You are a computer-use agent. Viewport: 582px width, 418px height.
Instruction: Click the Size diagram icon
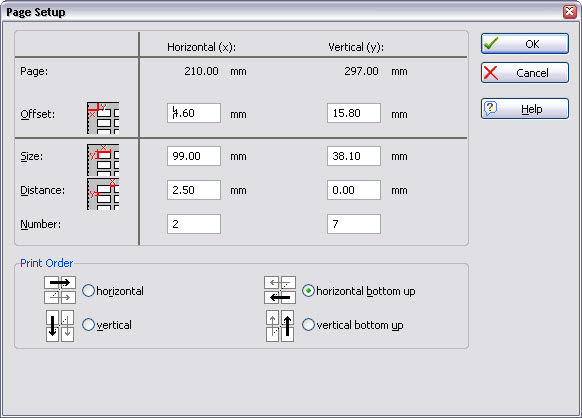tap(103, 160)
